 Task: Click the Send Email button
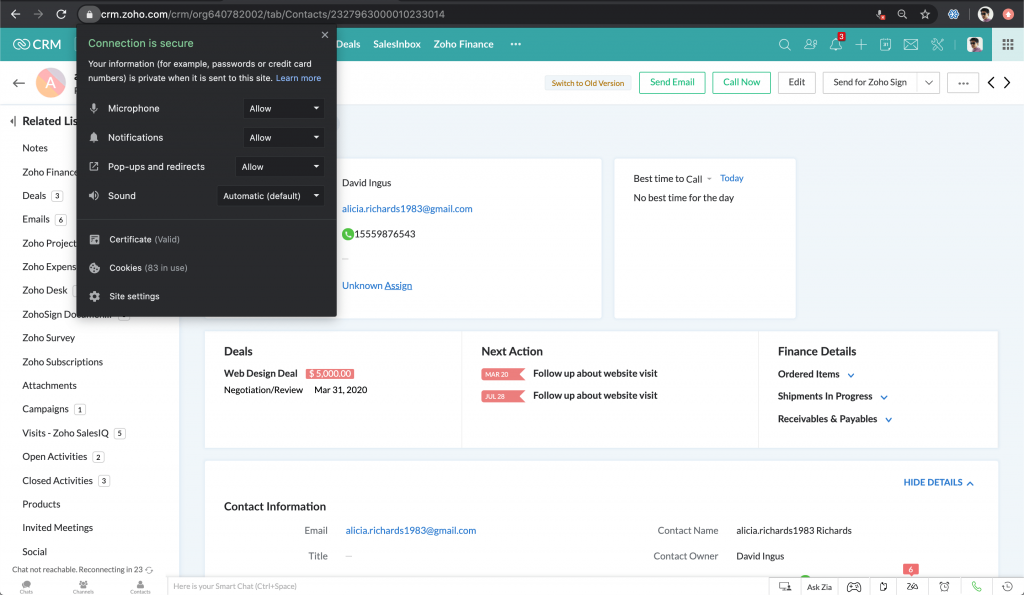(672, 83)
